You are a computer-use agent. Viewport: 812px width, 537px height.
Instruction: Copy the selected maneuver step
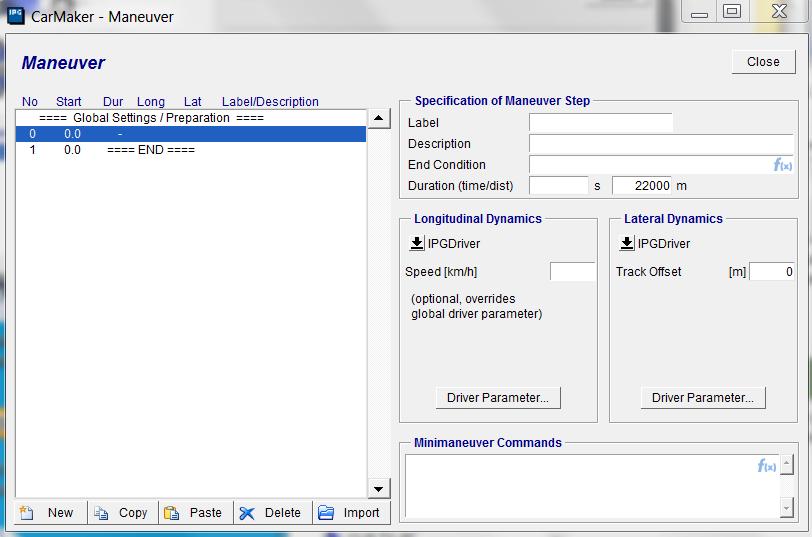(123, 513)
